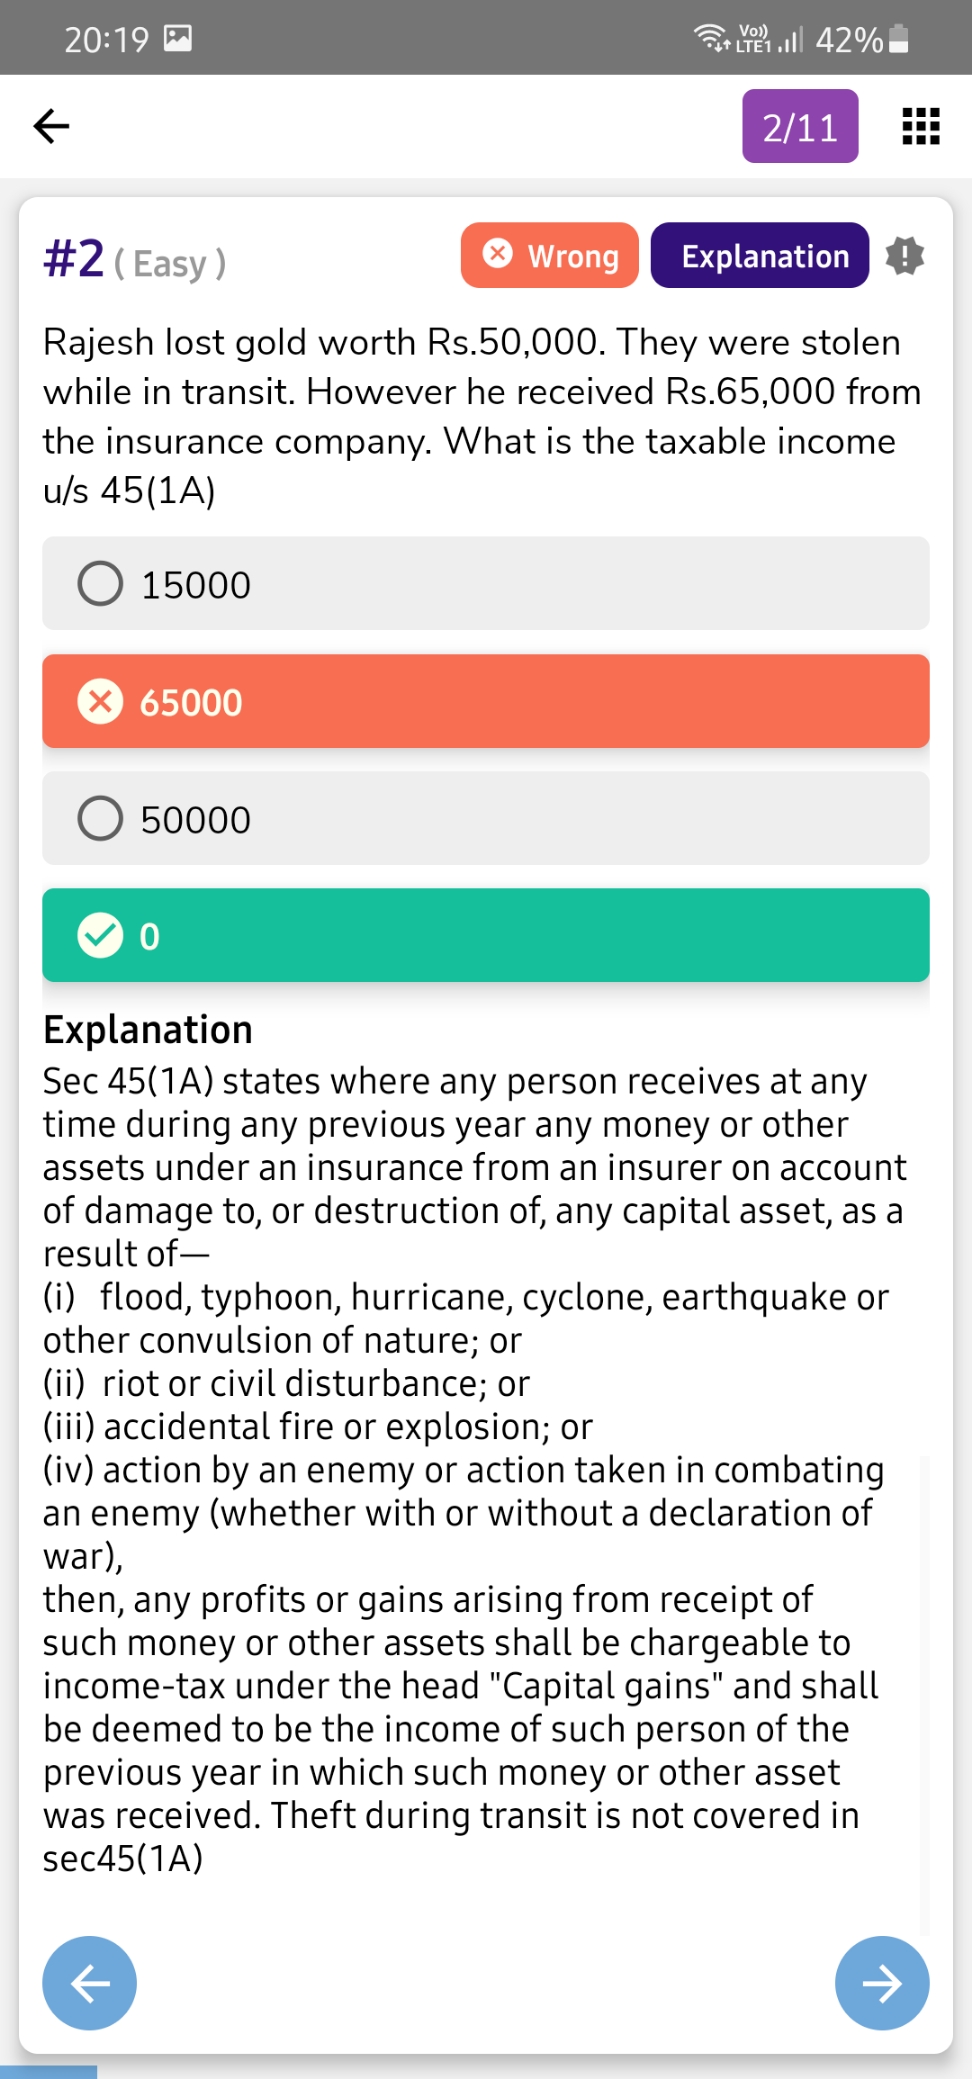This screenshot has width=972, height=2079.
Task: Select the 65000 answer option
Action: pos(485,702)
